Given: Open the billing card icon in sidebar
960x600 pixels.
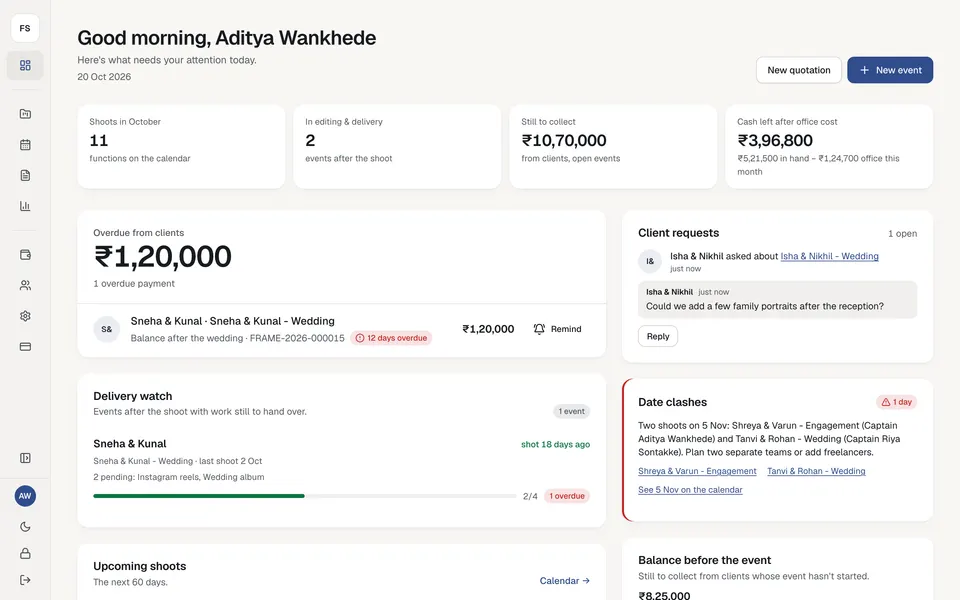Looking at the screenshot, I should [x=25, y=347].
